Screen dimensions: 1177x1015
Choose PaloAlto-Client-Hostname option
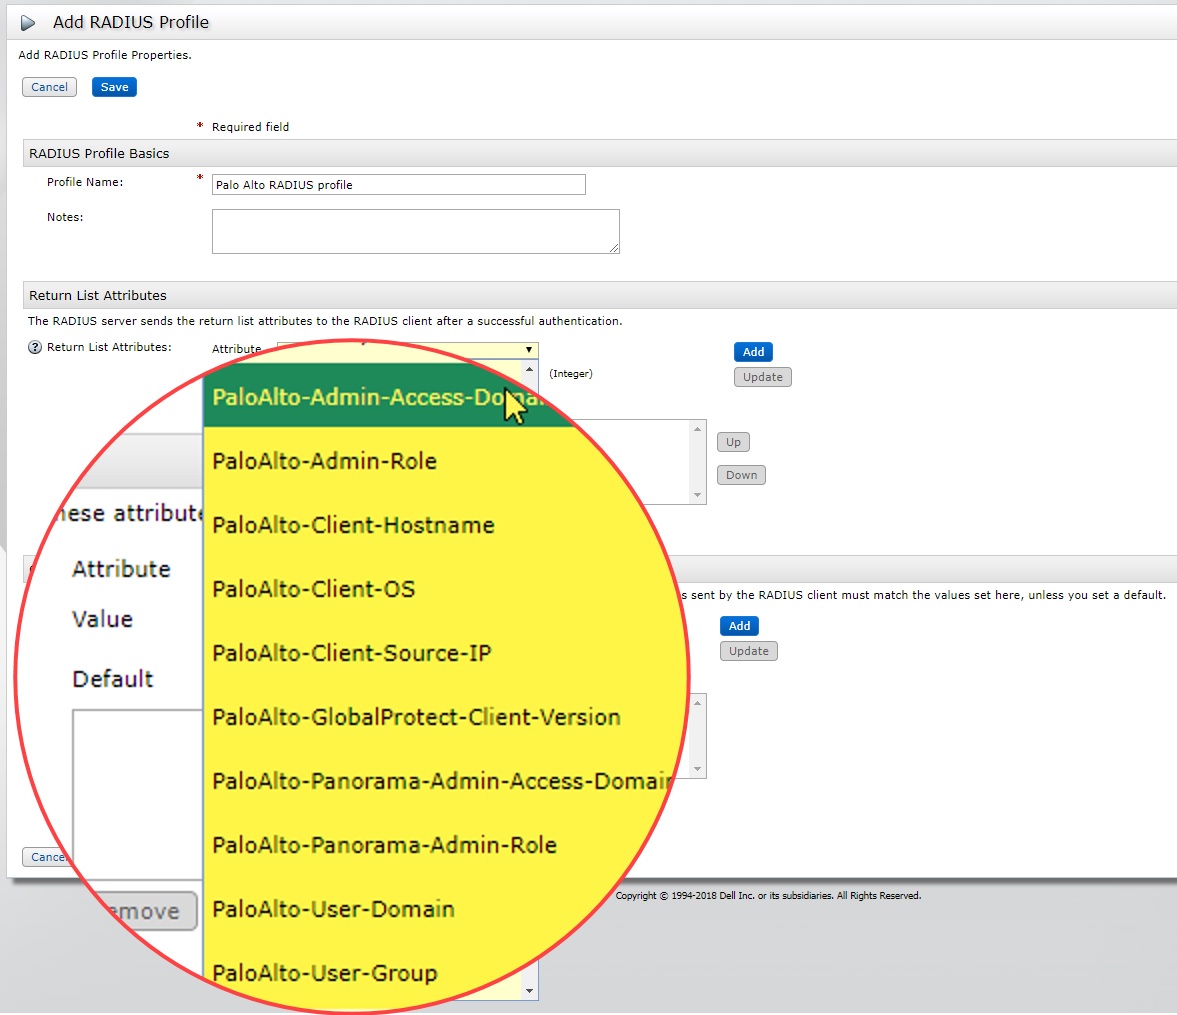(x=353, y=525)
